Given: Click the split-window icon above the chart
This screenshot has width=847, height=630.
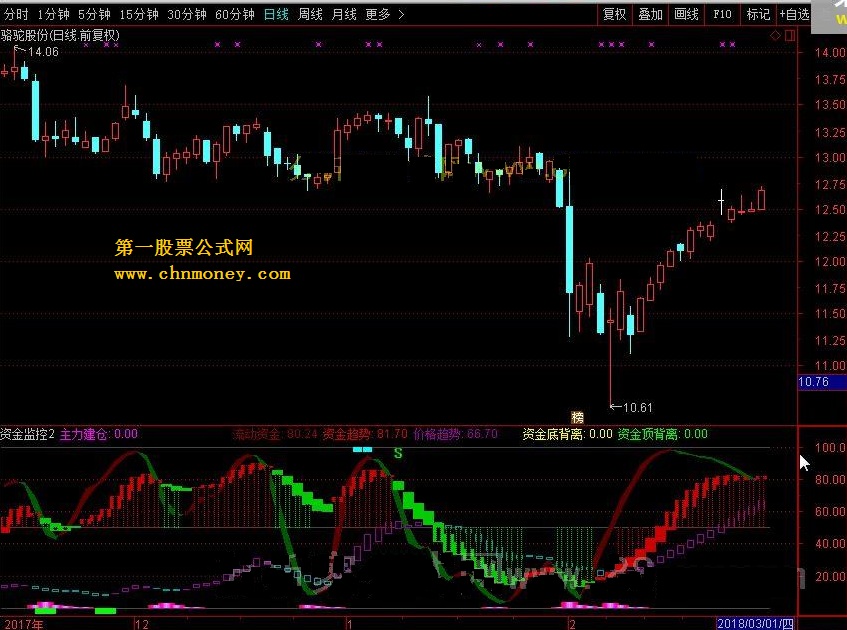Looking at the screenshot, I should (790, 36).
